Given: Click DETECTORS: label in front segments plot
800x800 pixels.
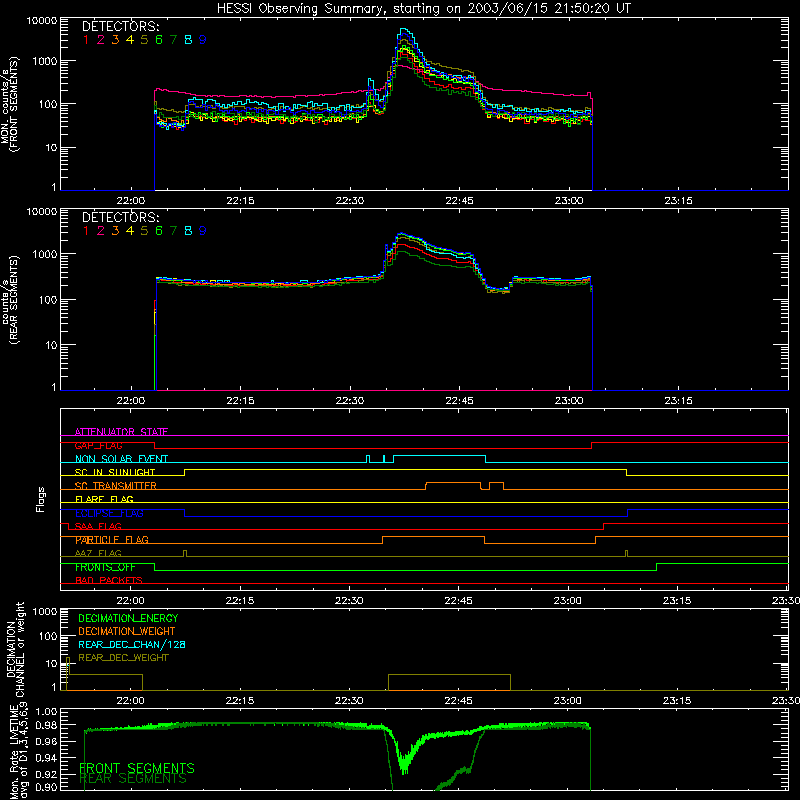Looking at the screenshot, I should [120, 27].
